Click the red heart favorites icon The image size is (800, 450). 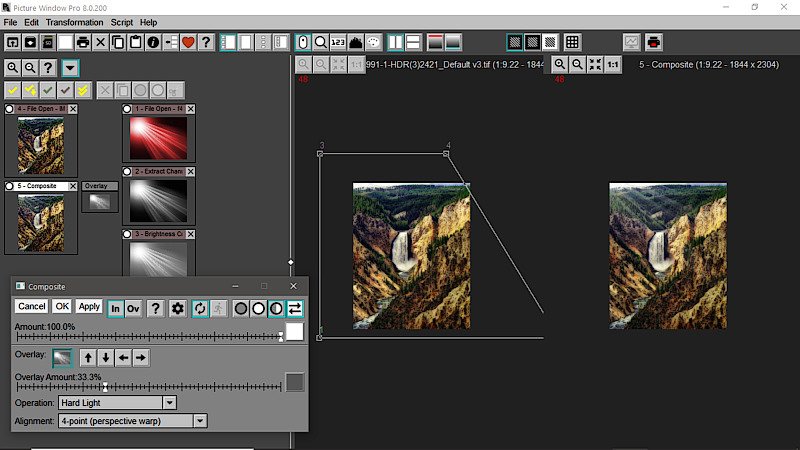coord(187,42)
